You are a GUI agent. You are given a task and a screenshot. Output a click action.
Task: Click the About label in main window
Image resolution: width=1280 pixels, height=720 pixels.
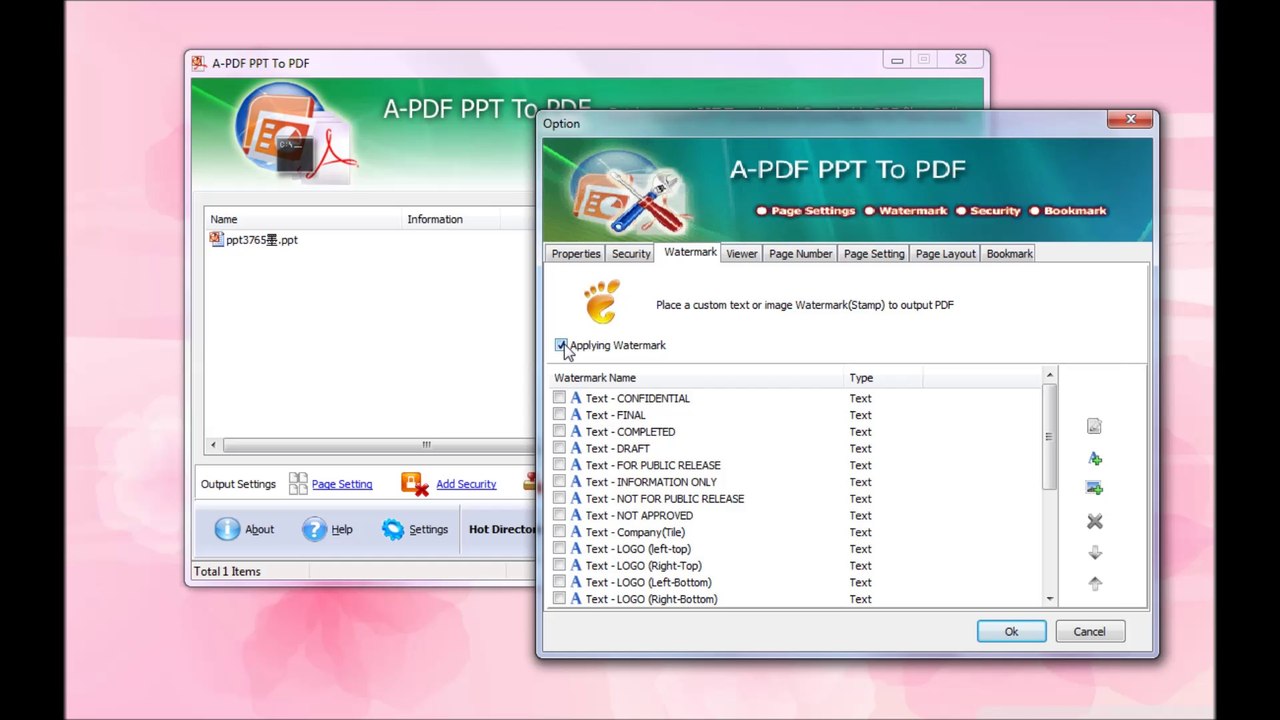click(259, 530)
